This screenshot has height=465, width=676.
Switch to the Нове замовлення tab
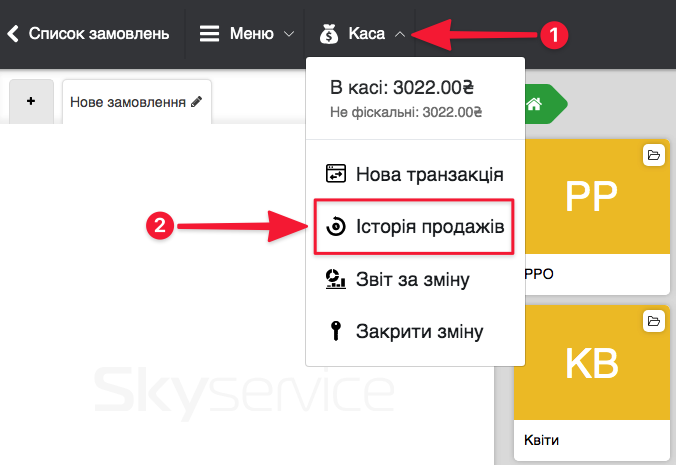[x=127, y=102]
